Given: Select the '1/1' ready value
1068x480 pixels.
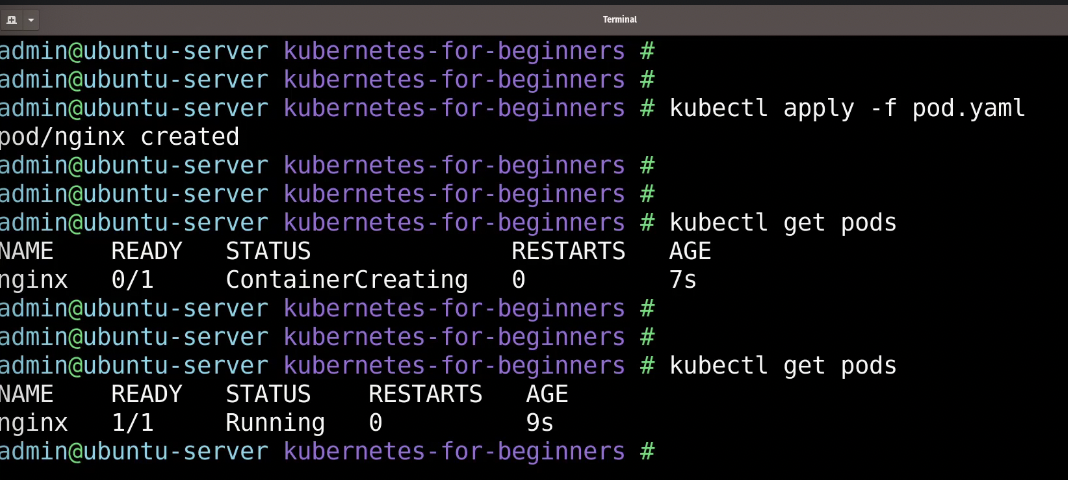Looking at the screenshot, I should [x=133, y=423].
